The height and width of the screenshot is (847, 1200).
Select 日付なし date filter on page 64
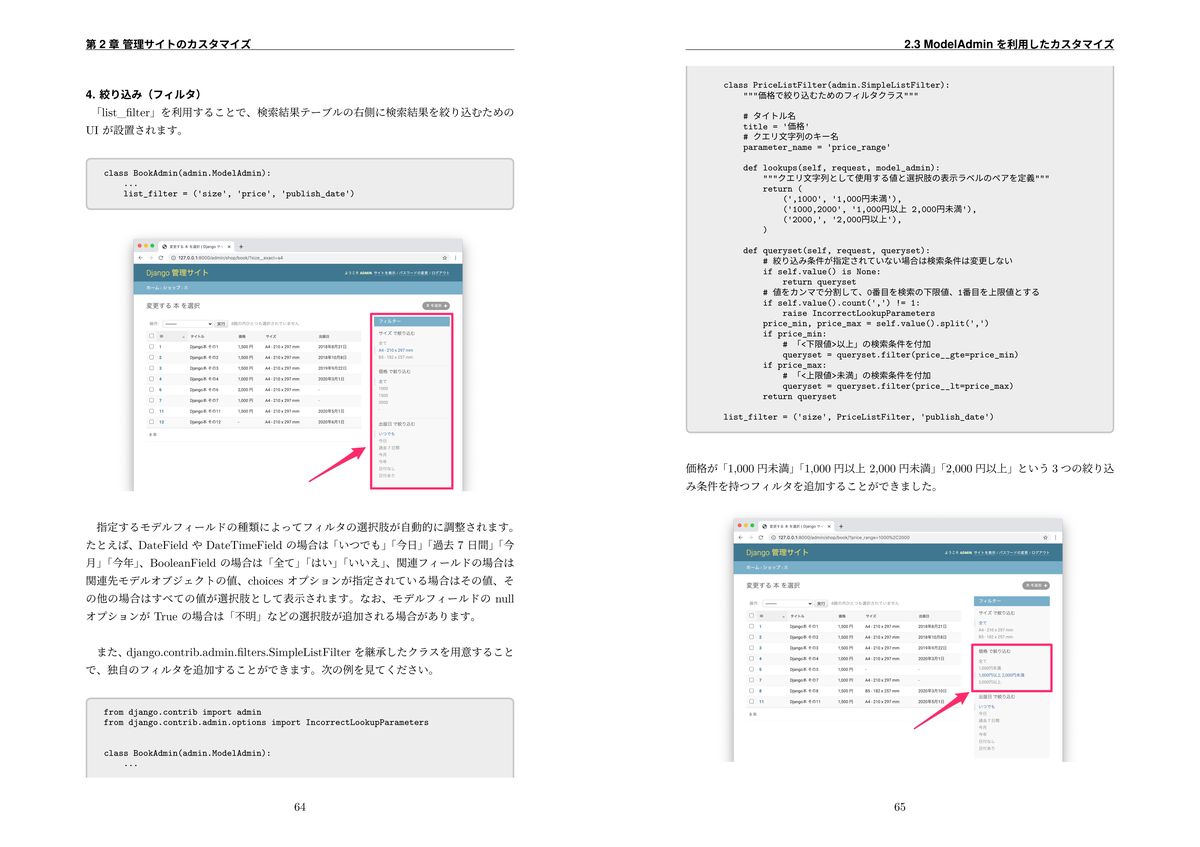pos(387,469)
